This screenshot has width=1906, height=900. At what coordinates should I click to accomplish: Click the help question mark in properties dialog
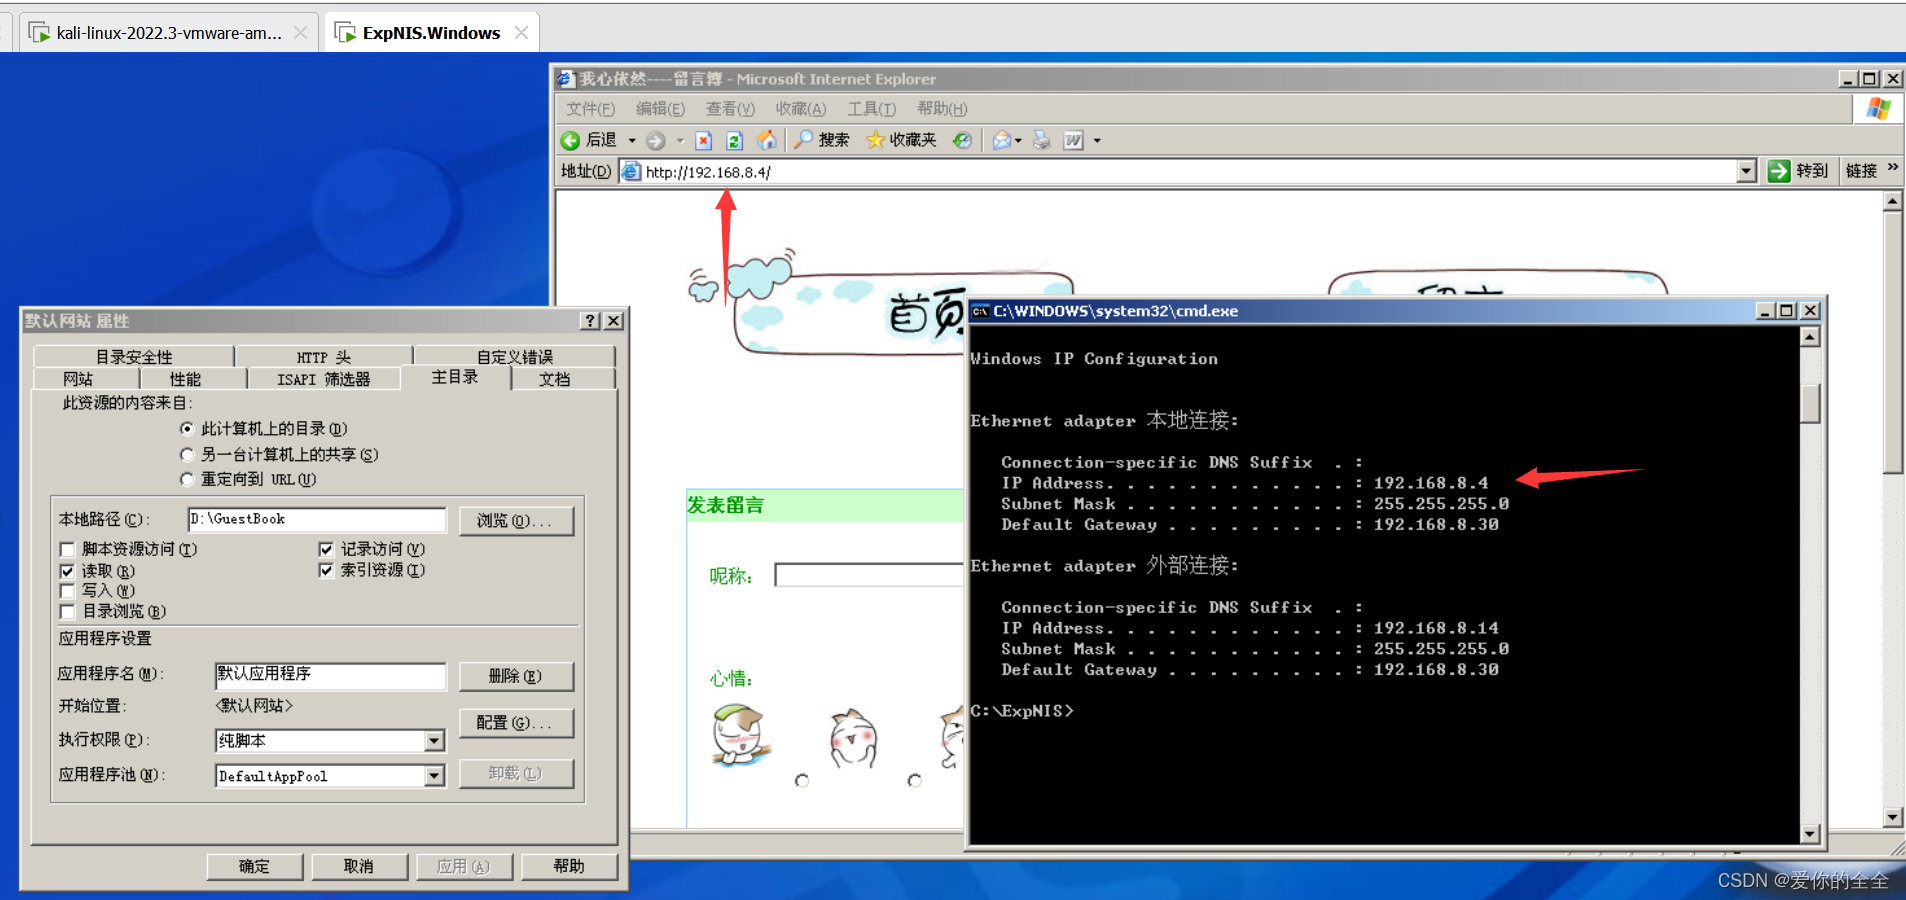coord(591,321)
